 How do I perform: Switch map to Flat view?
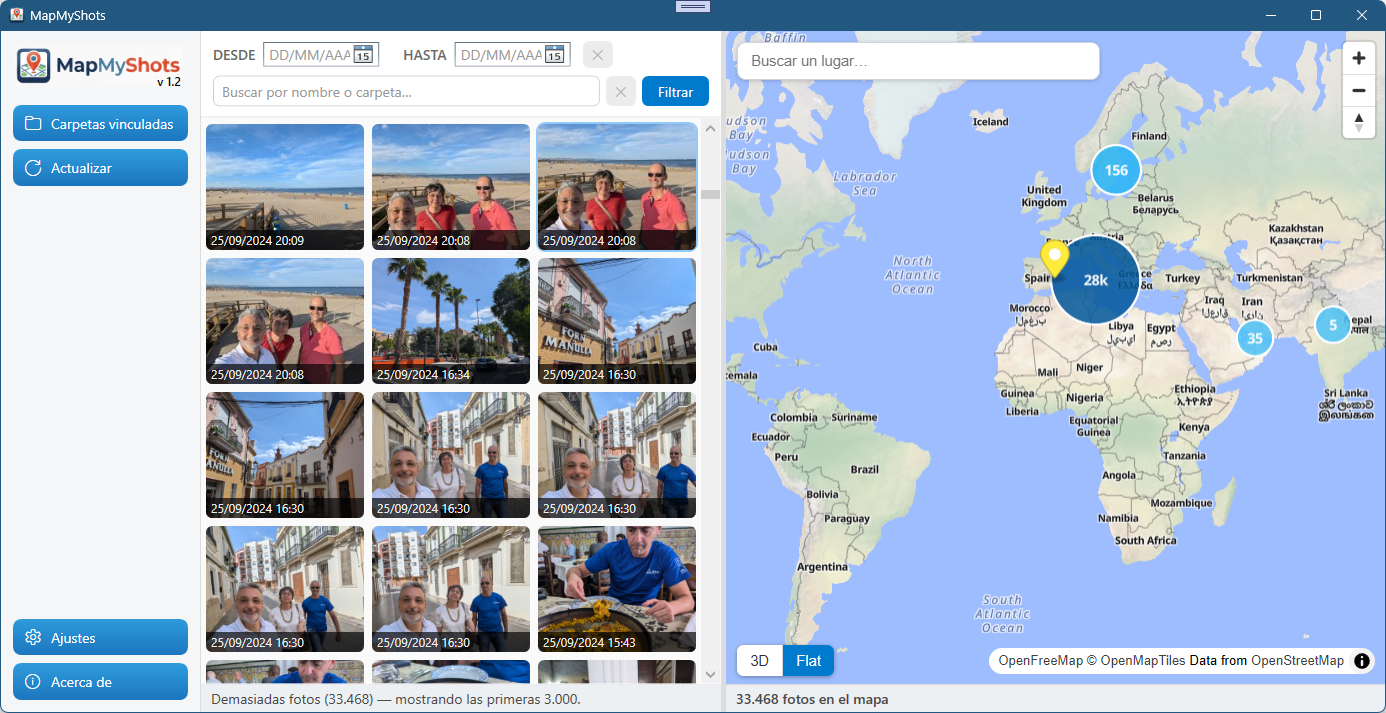(x=808, y=661)
